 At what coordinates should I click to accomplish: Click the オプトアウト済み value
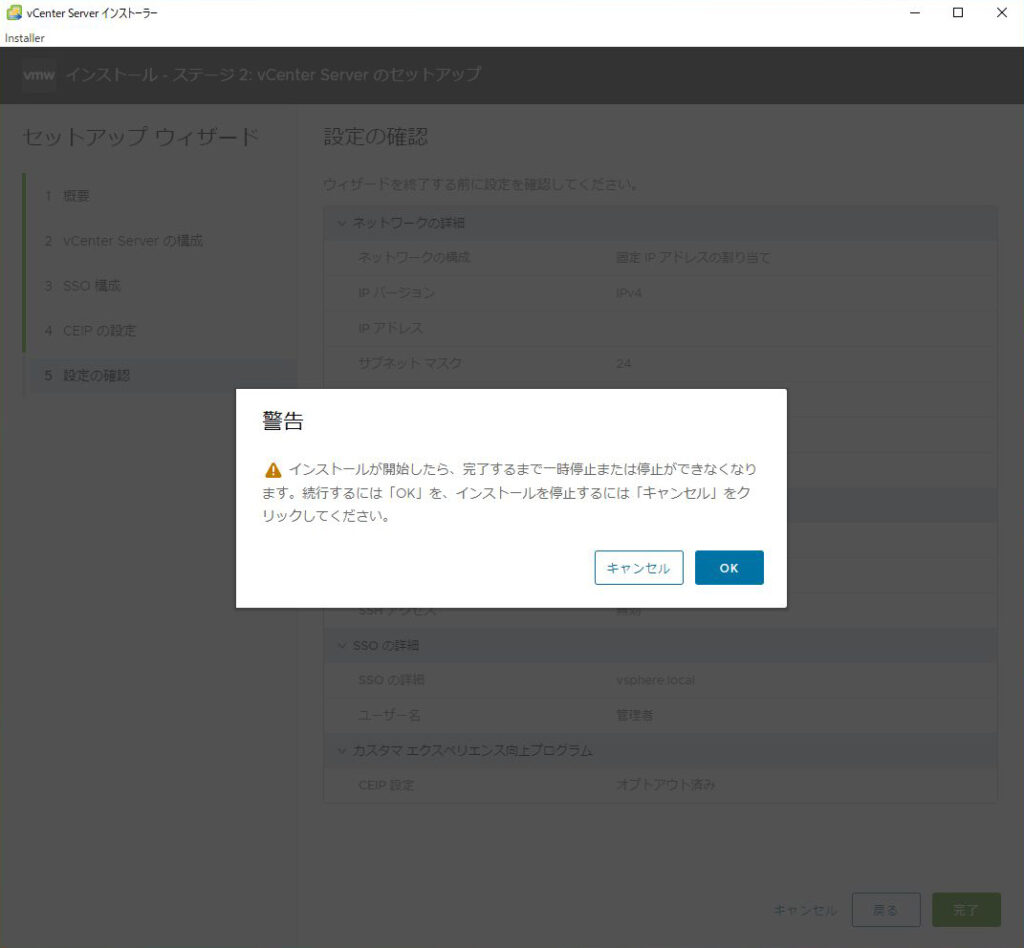(665, 785)
